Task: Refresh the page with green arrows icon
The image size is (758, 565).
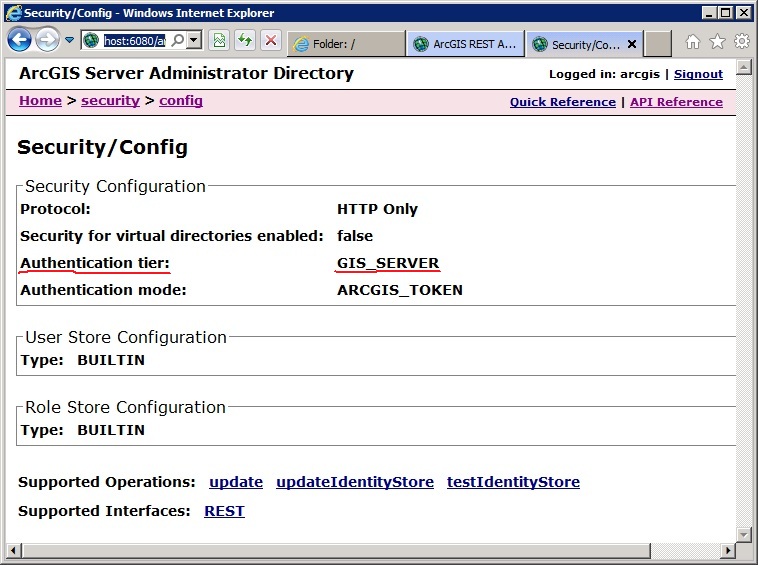Action: [x=245, y=40]
